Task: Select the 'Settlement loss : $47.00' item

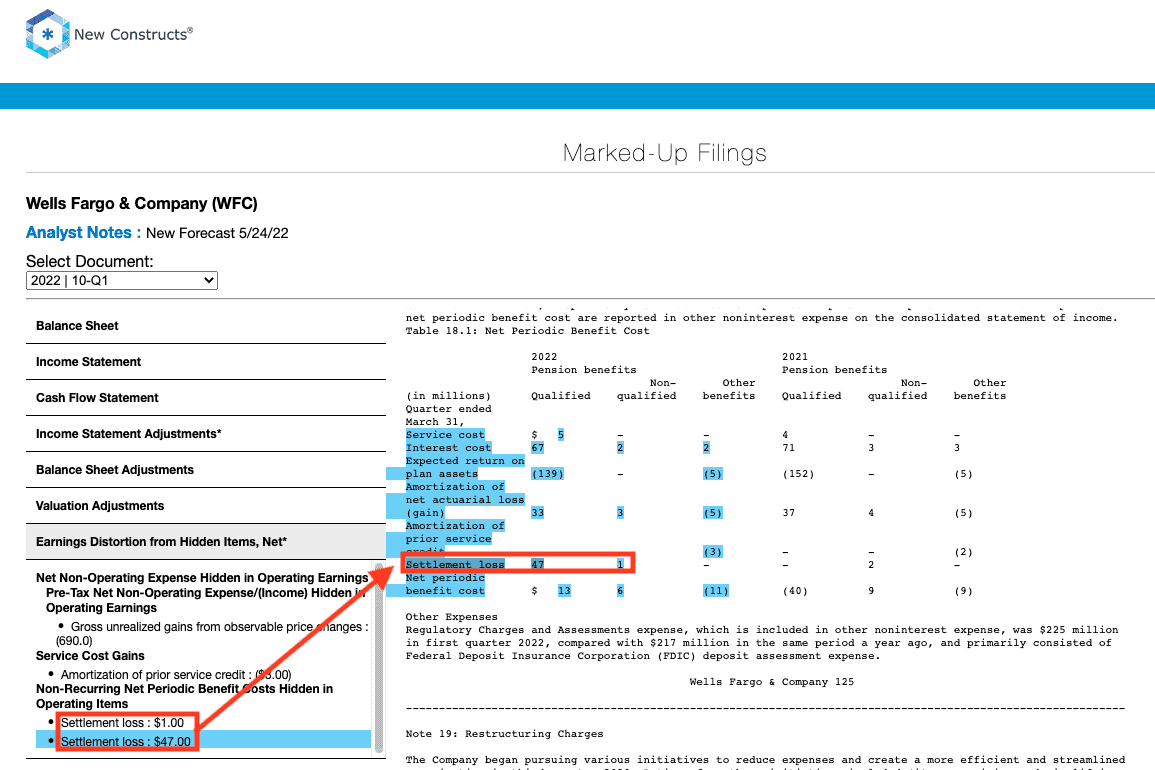Action: click(126, 741)
